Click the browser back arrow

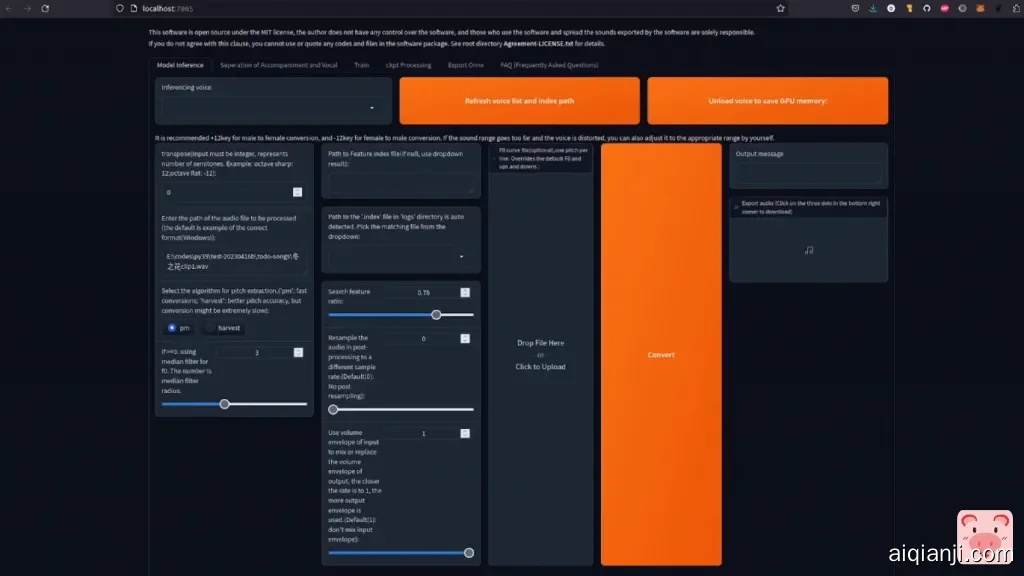[9, 8]
